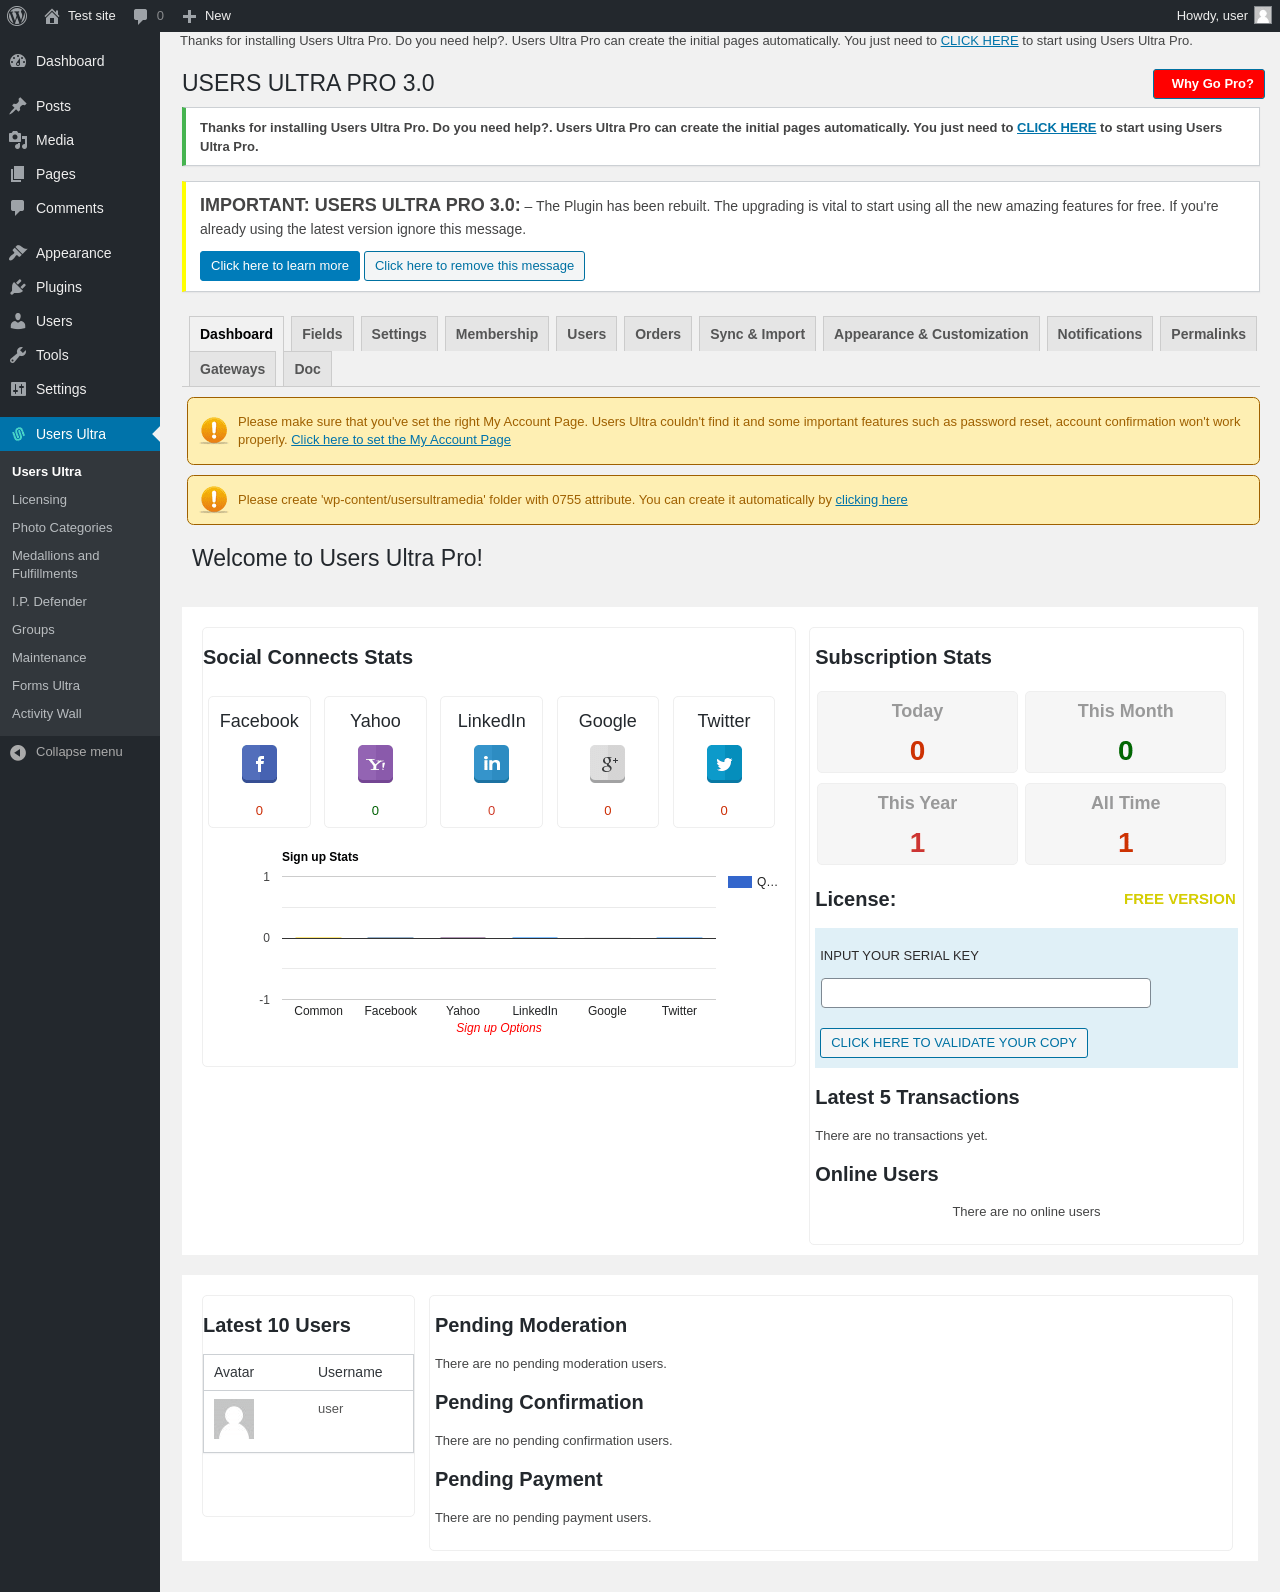Viewport: 1280px width, 1592px height.
Task: Click the blue chart legend swatch
Action: (740, 882)
